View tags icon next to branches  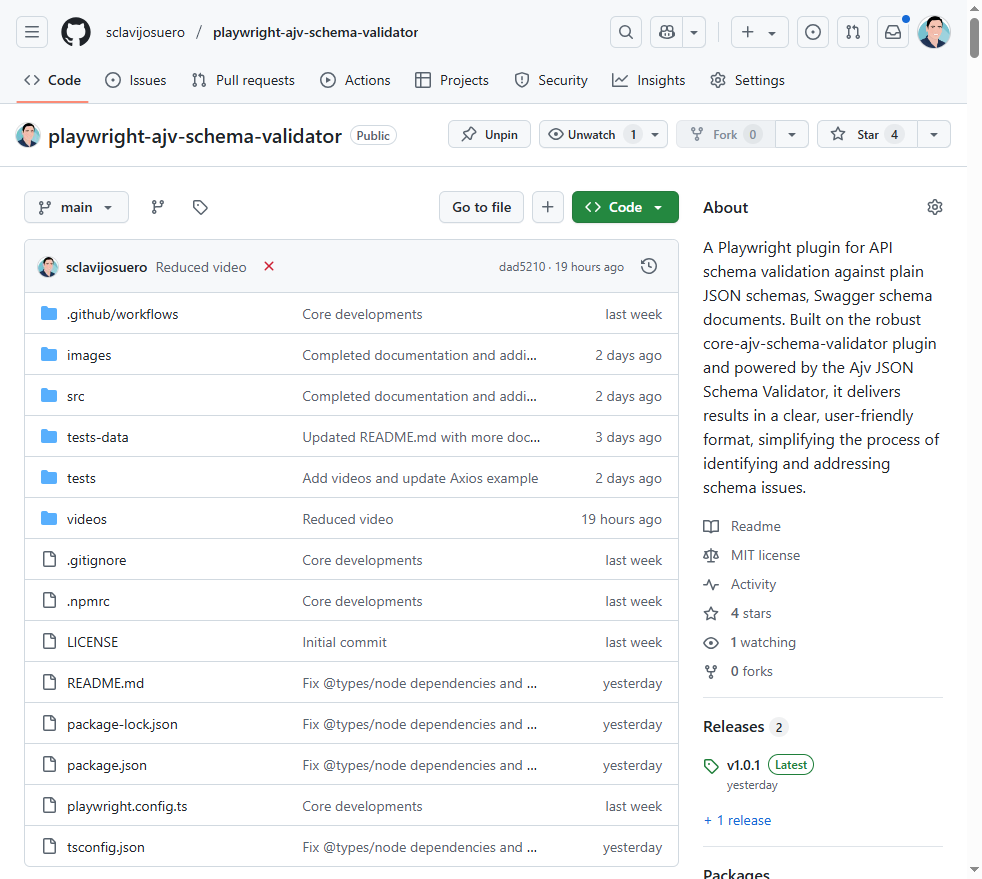click(200, 207)
